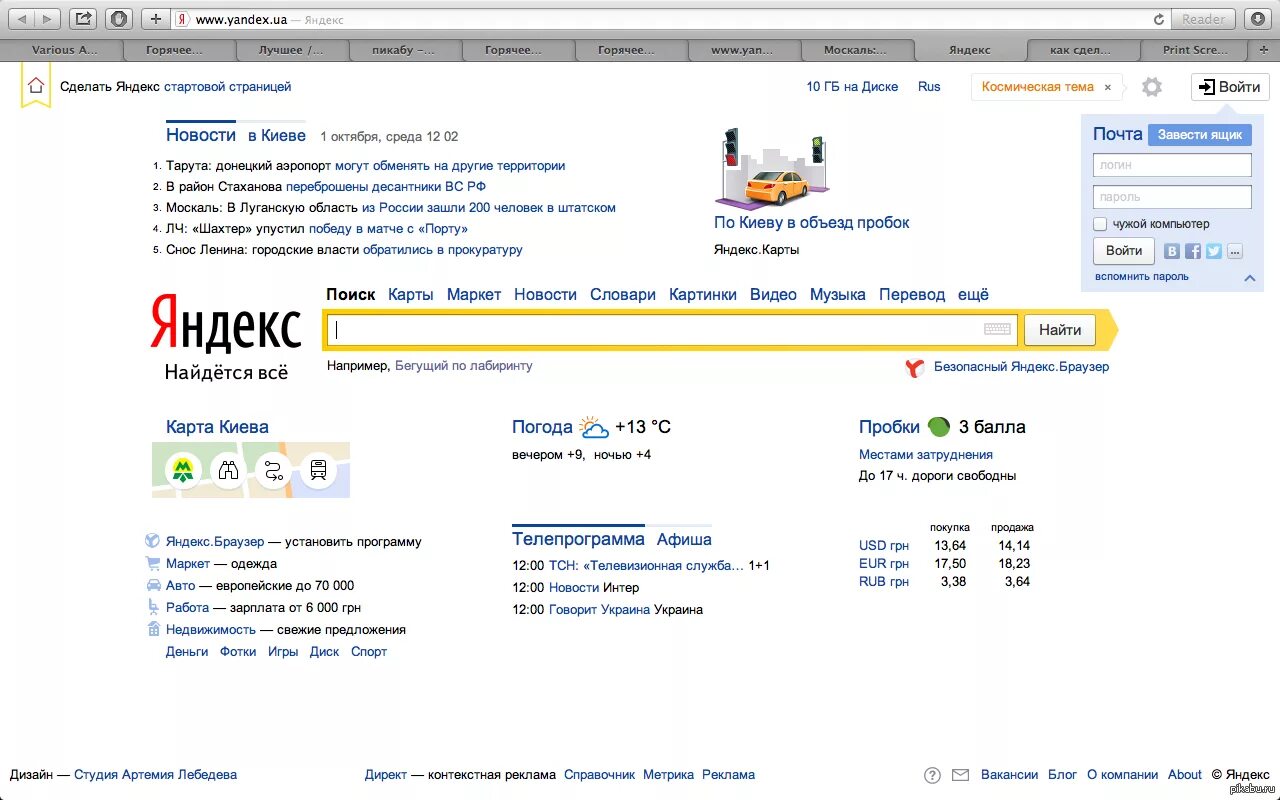Viewport: 1280px width, 800px height.
Task: Open Бегущий по лабиринту example query
Action: pos(464,366)
